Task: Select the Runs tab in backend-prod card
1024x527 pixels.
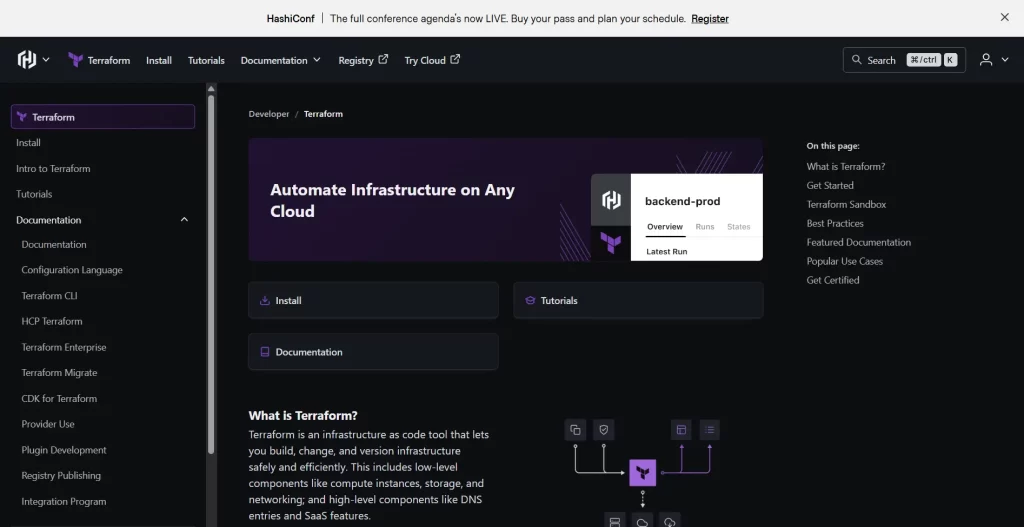Action: pyautogui.click(x=705, y=227)
